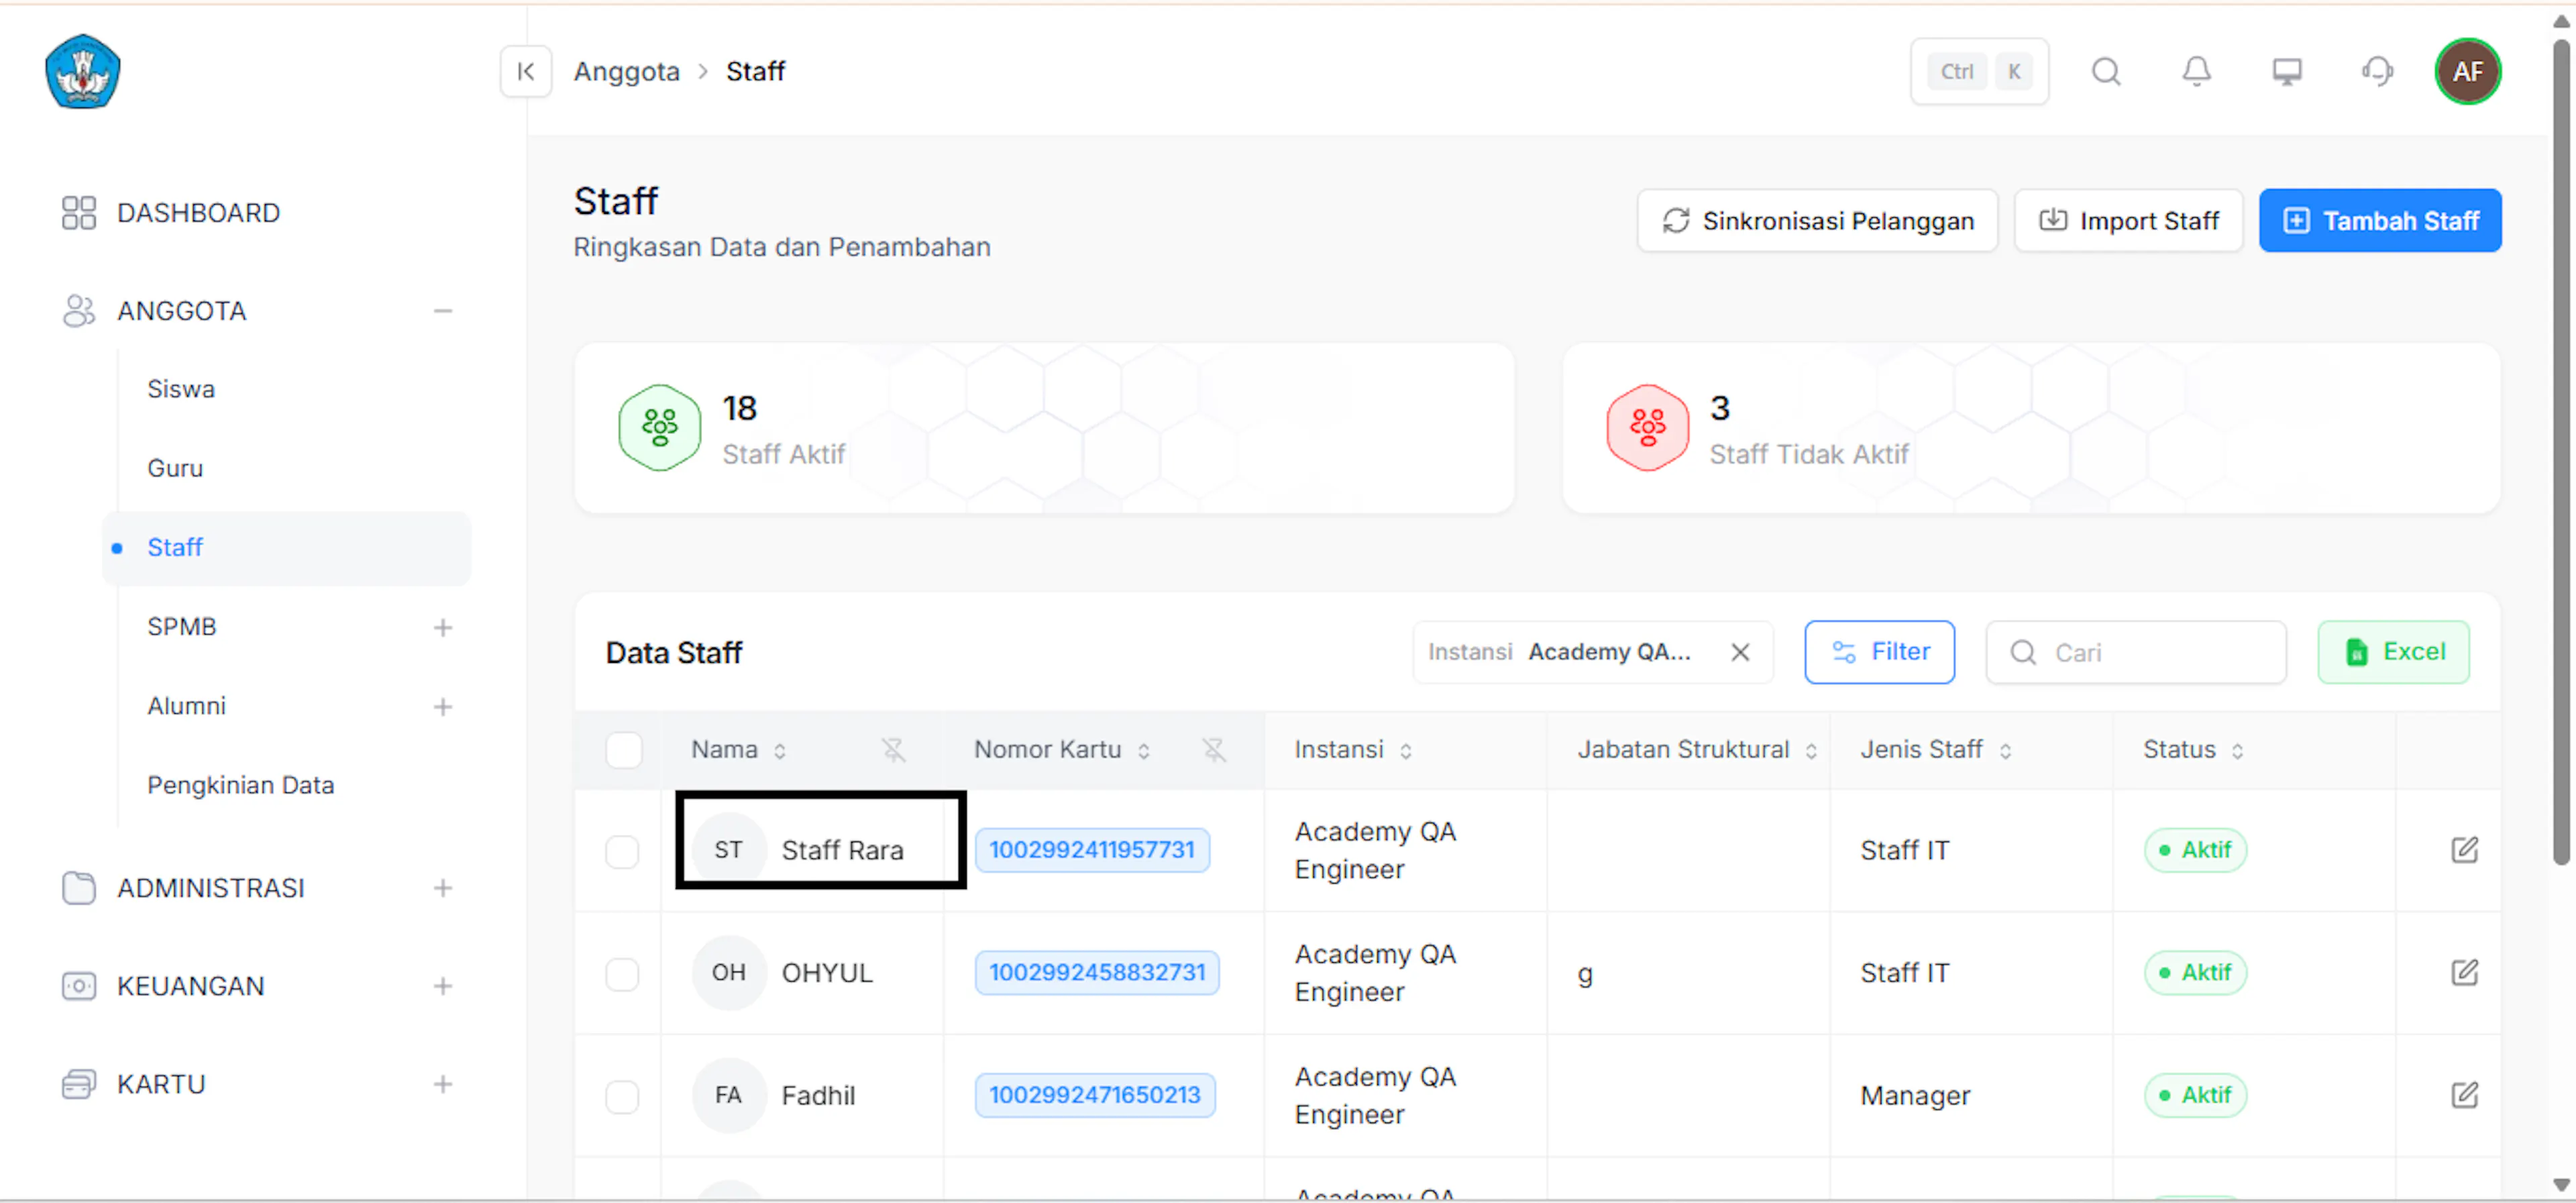This screenshot has height=1203, width=2576.
Task: Click the school logo in sidebar
Action: click(x=83, y=71)
